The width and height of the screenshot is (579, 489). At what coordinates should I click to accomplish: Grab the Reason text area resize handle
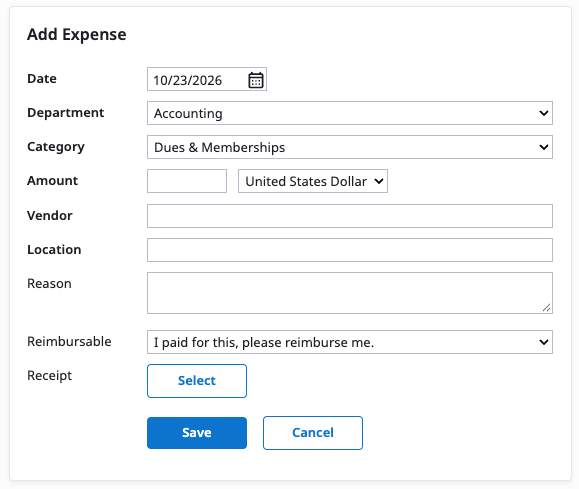pos(547,307)
